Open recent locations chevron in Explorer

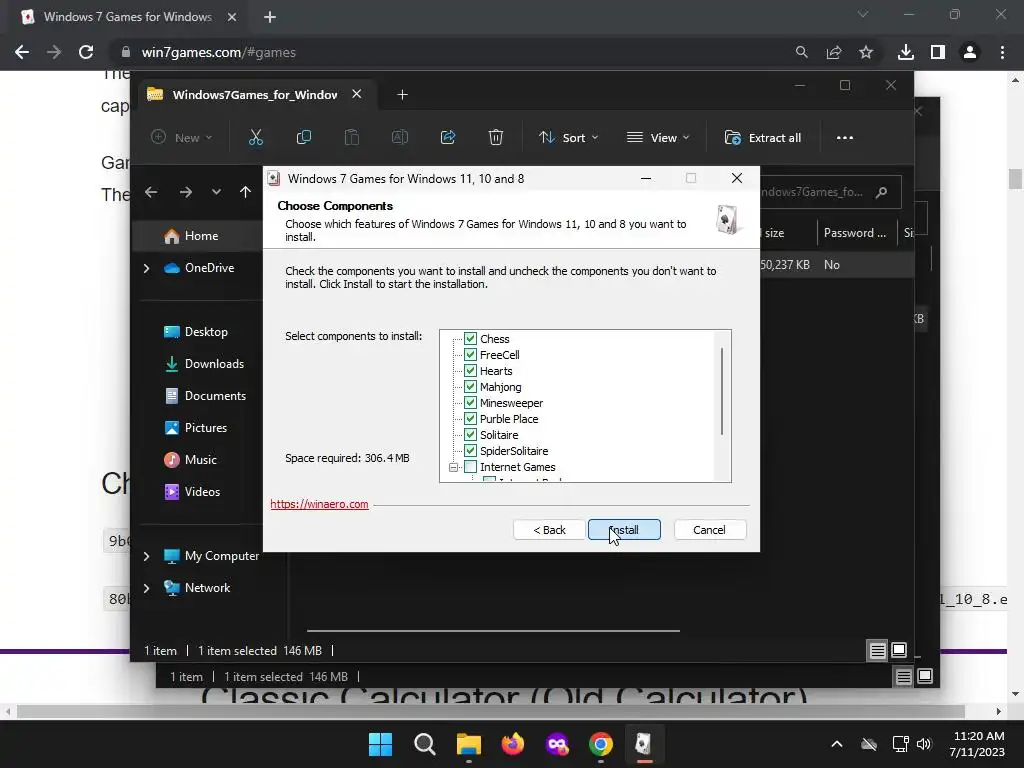coord(216,192)
